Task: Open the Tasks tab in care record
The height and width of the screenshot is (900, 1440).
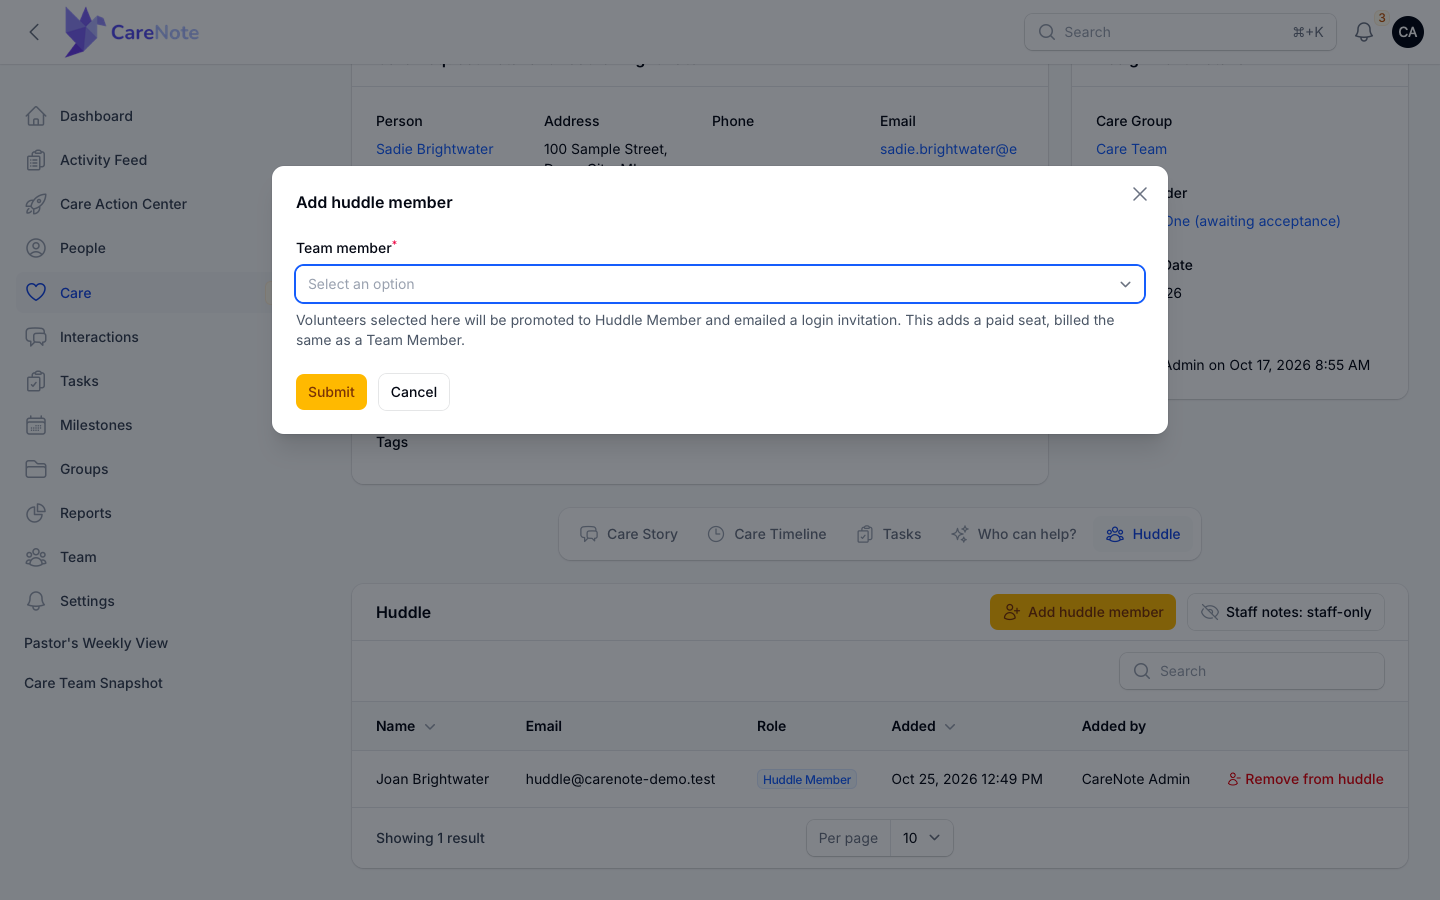Action: click(x=889, y=534)
